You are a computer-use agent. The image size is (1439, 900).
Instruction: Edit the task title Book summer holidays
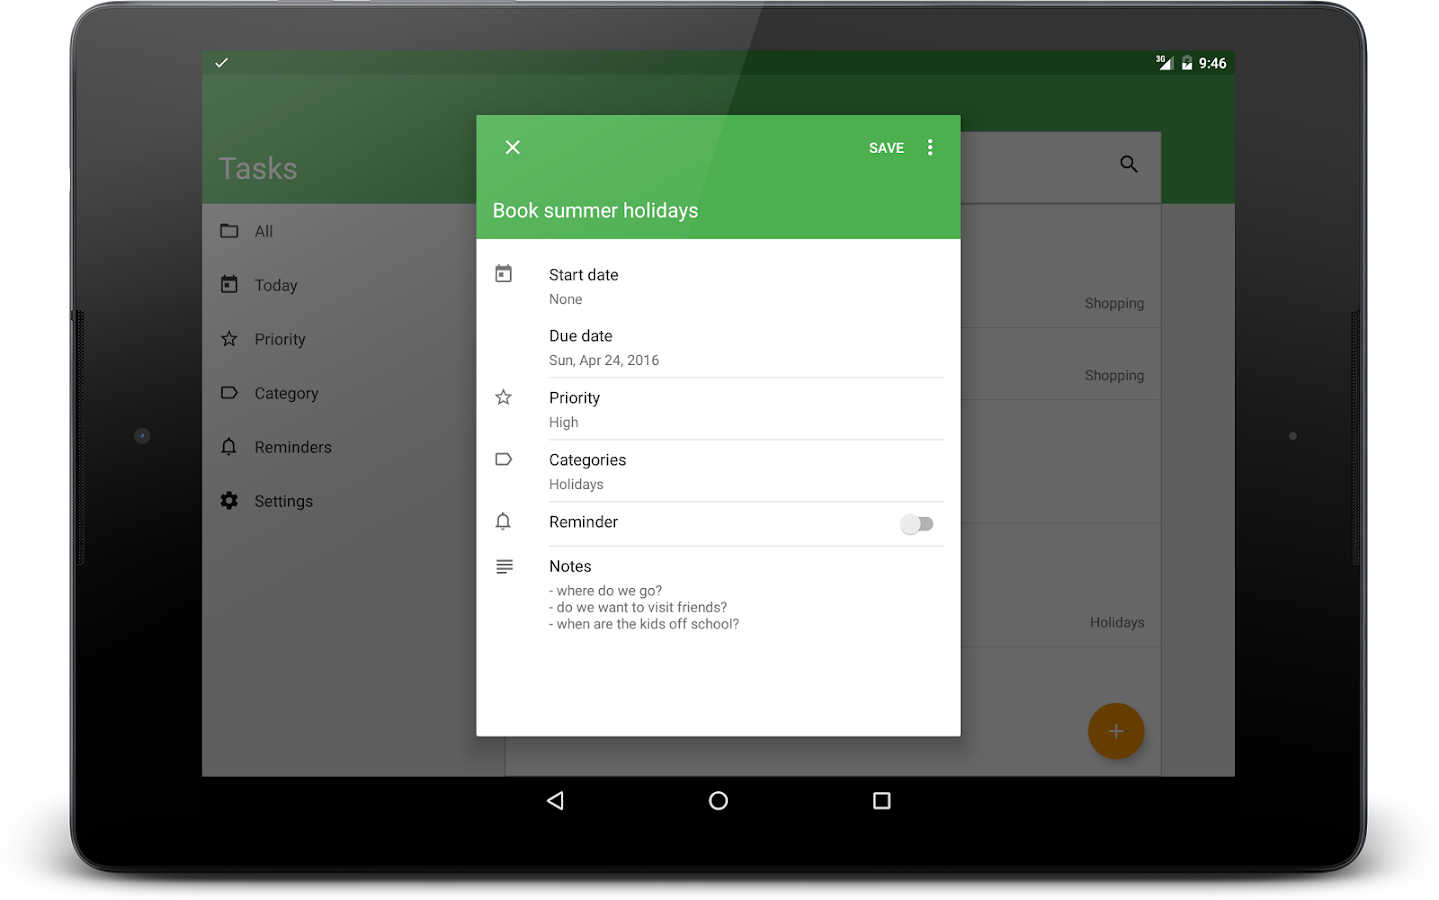[595, 210]
